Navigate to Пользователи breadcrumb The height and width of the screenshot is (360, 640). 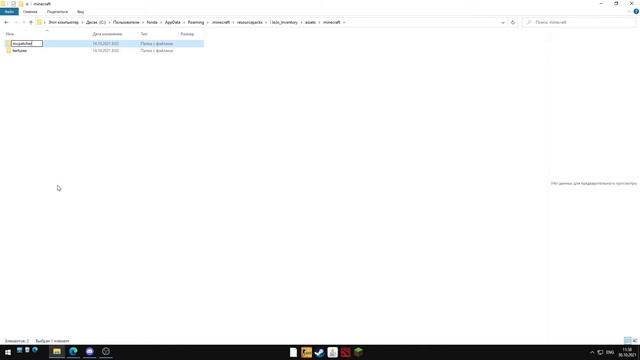pyautogui.click(x=126, y=22)
